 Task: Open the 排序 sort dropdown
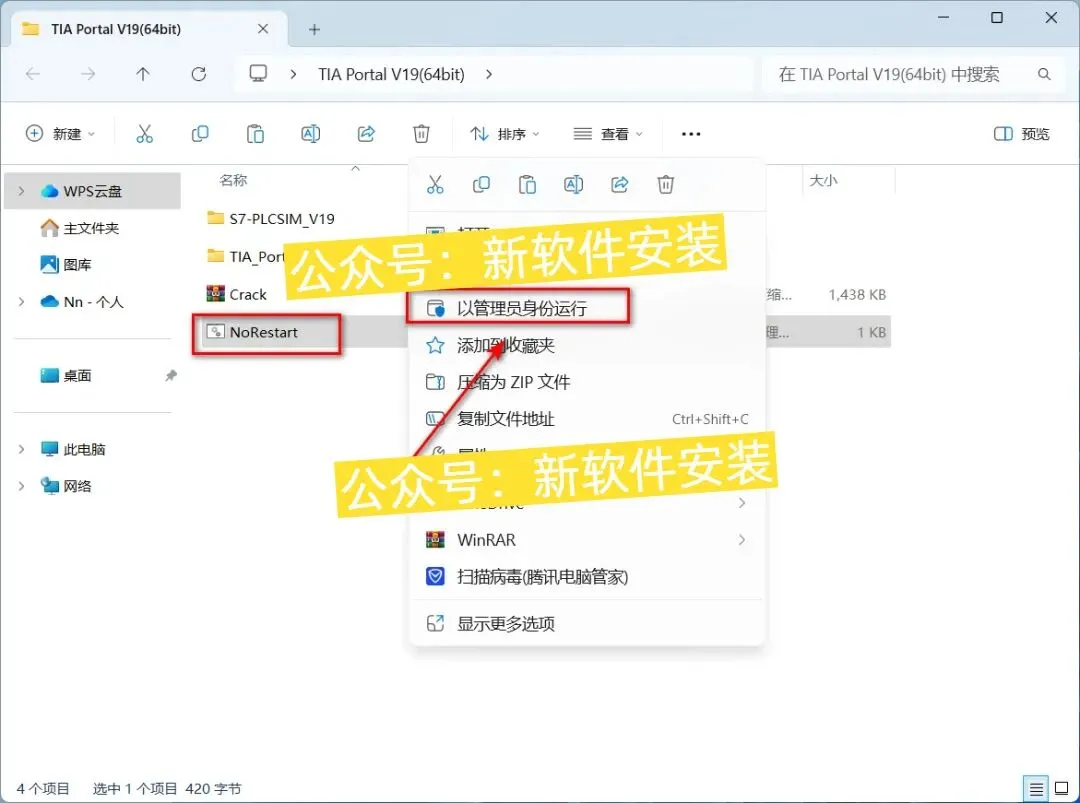pos(504,134)
